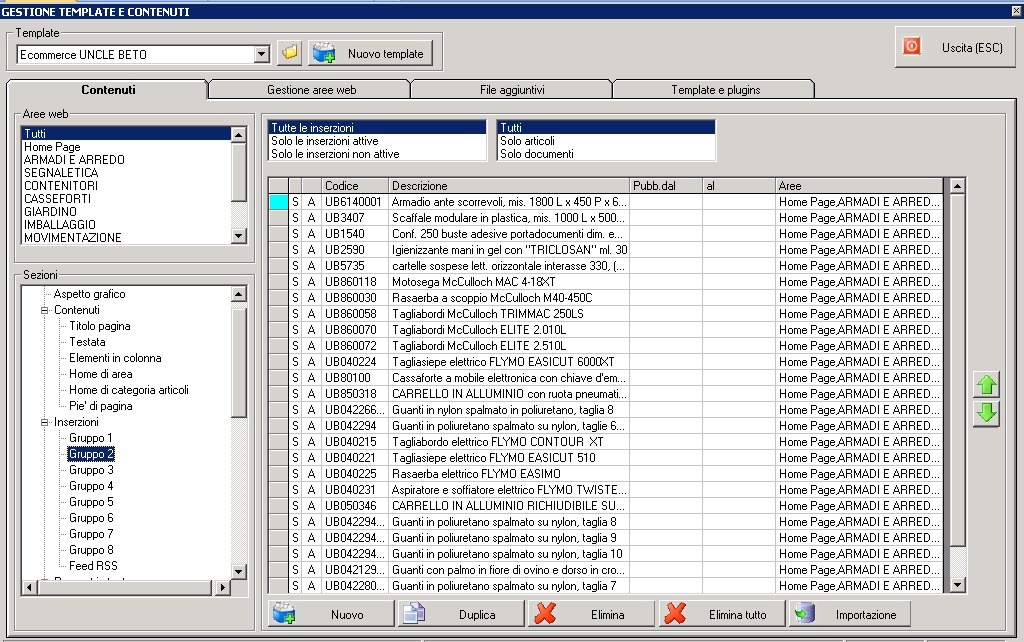The width and height of the screenshot is (1024, 642).
Task: Select Elementi in colonna tree item
Action: click(115, 359)
